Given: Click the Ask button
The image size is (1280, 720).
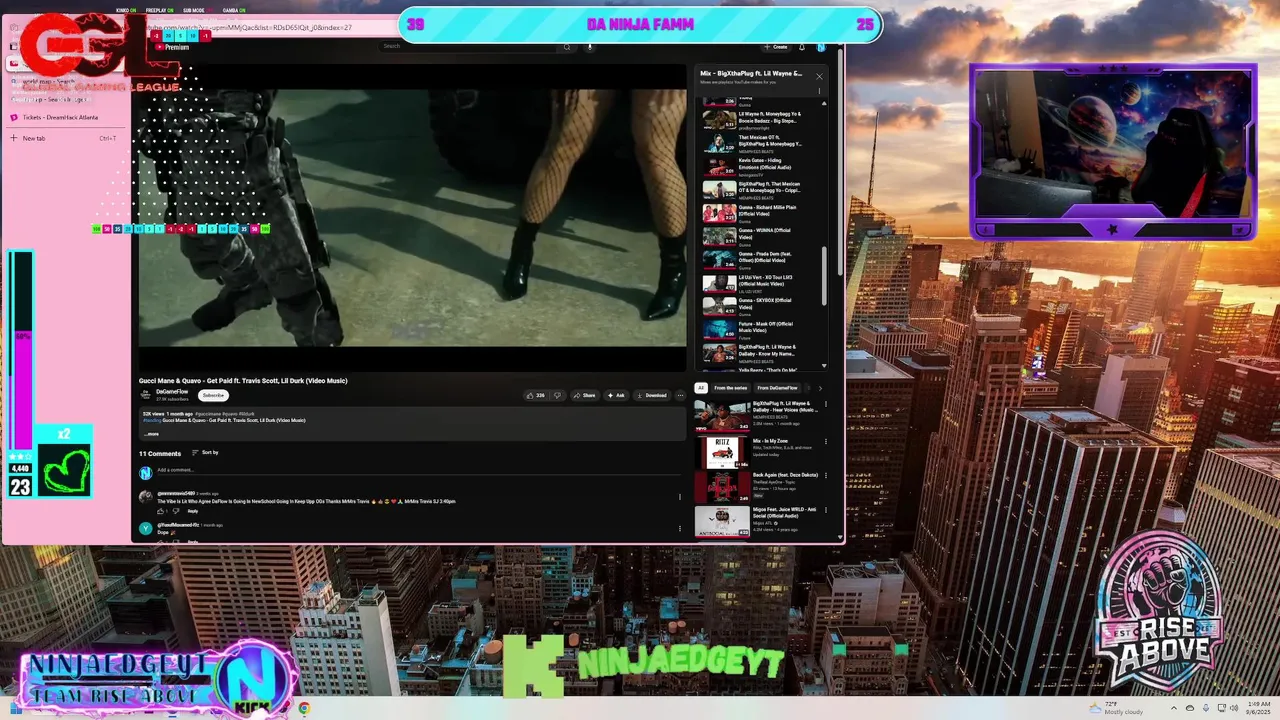Looking at the screenshot, I should (616, 395).
